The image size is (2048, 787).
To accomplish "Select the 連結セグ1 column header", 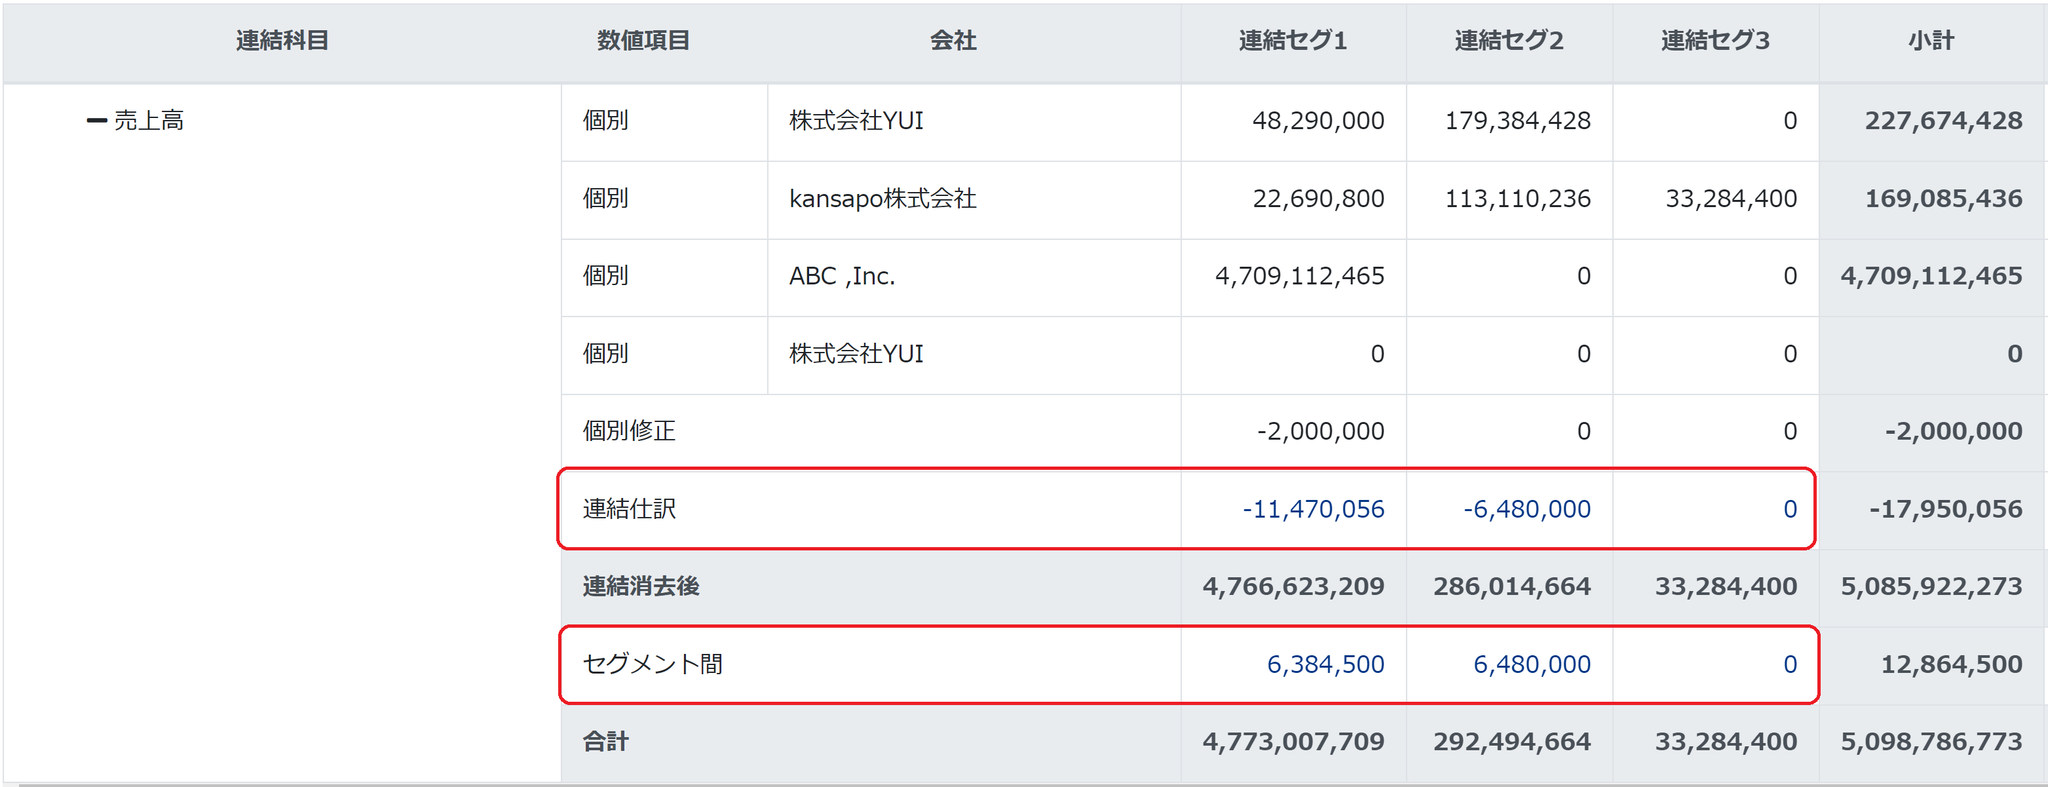I will (x=1292, y=41).
